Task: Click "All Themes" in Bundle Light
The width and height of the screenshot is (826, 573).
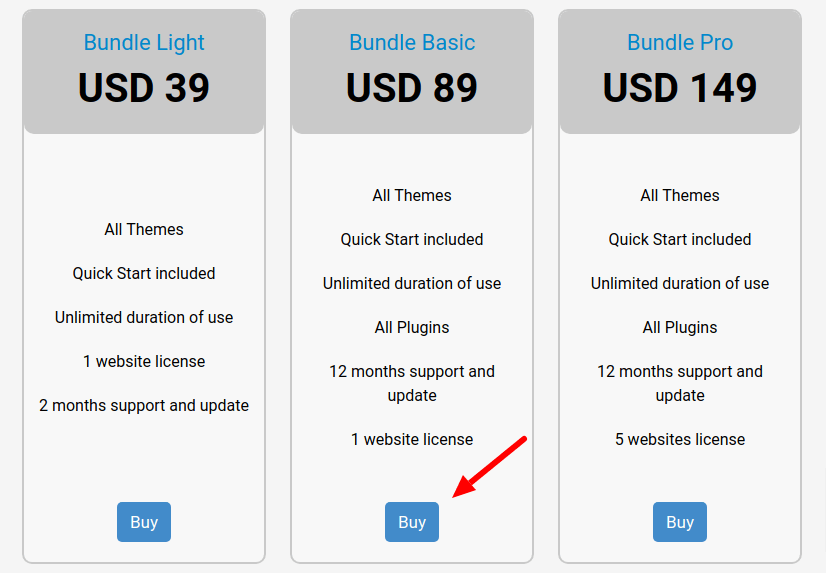Action: 144,229
